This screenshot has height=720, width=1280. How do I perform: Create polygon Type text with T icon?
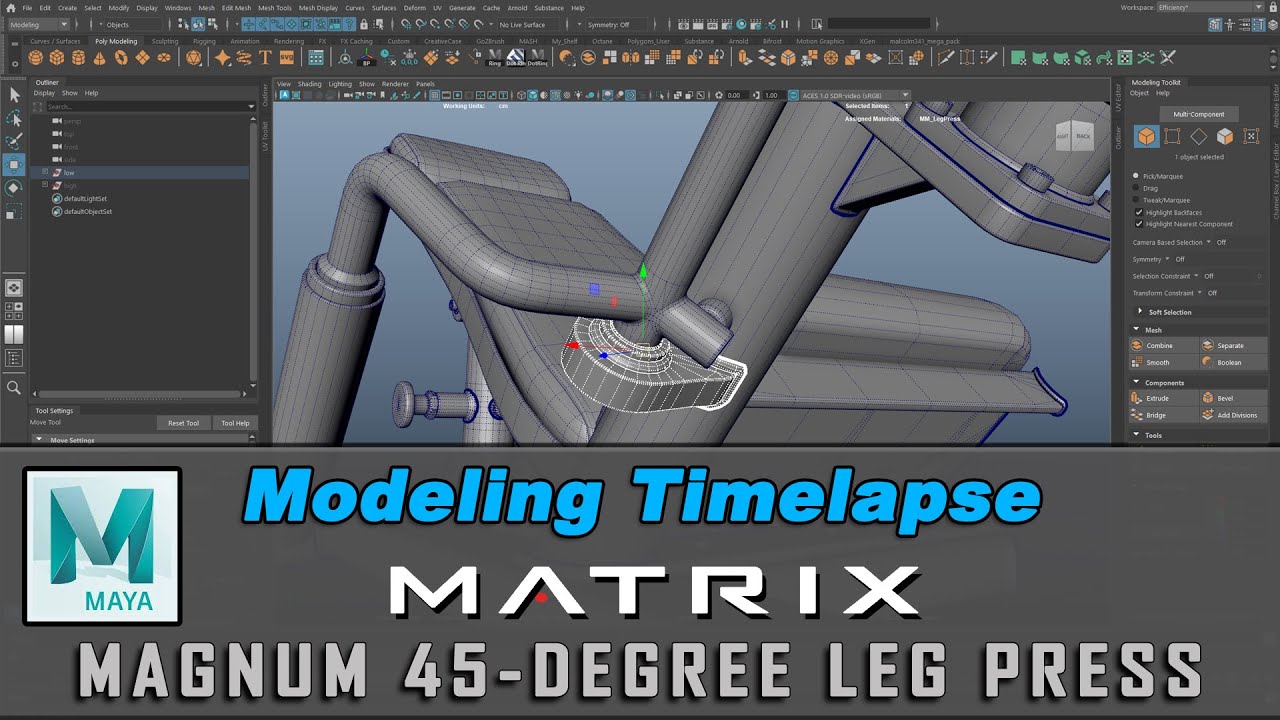click(266, 58)
